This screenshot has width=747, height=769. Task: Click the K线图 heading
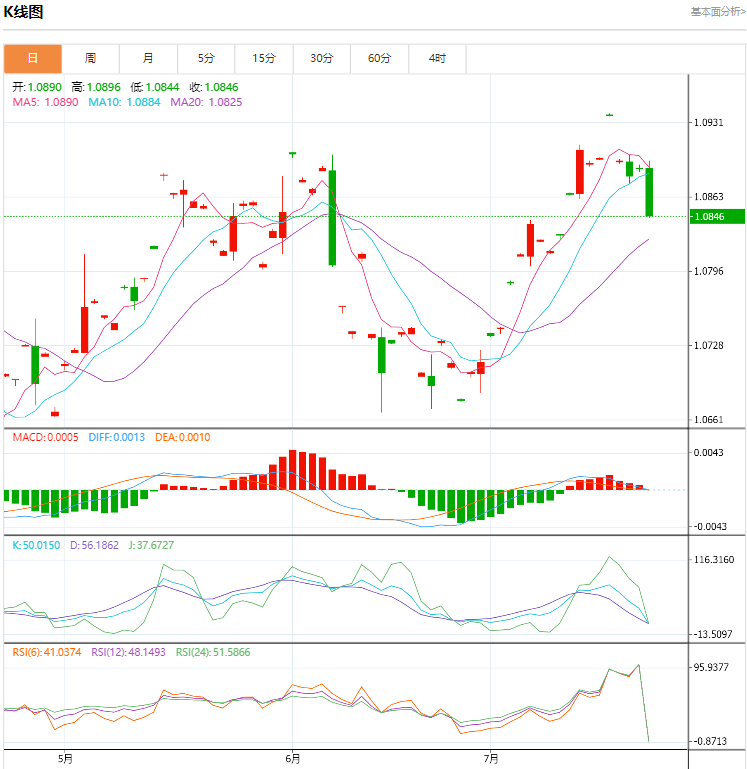[23, 12]
